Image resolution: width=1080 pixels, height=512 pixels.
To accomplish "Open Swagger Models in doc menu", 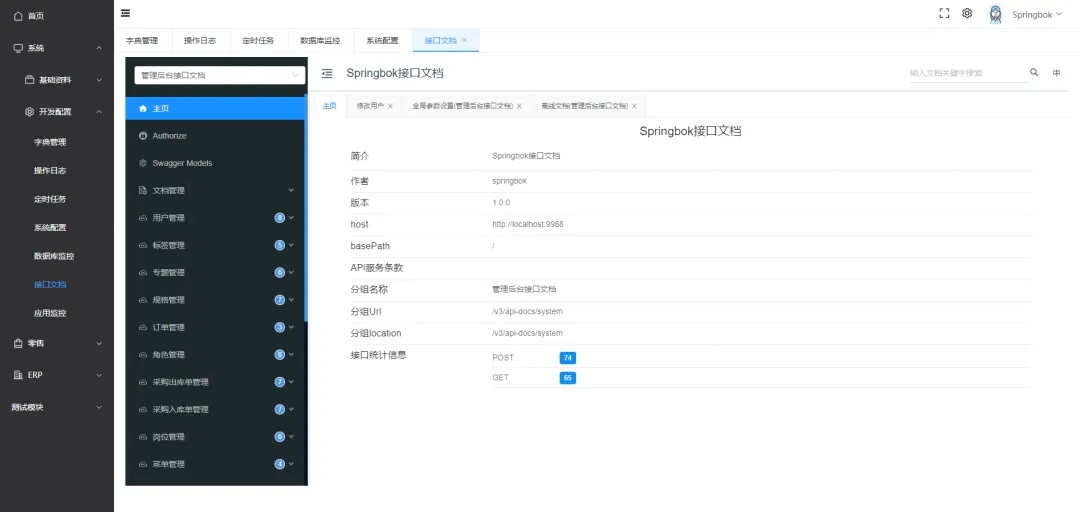I will click(215, 163).
